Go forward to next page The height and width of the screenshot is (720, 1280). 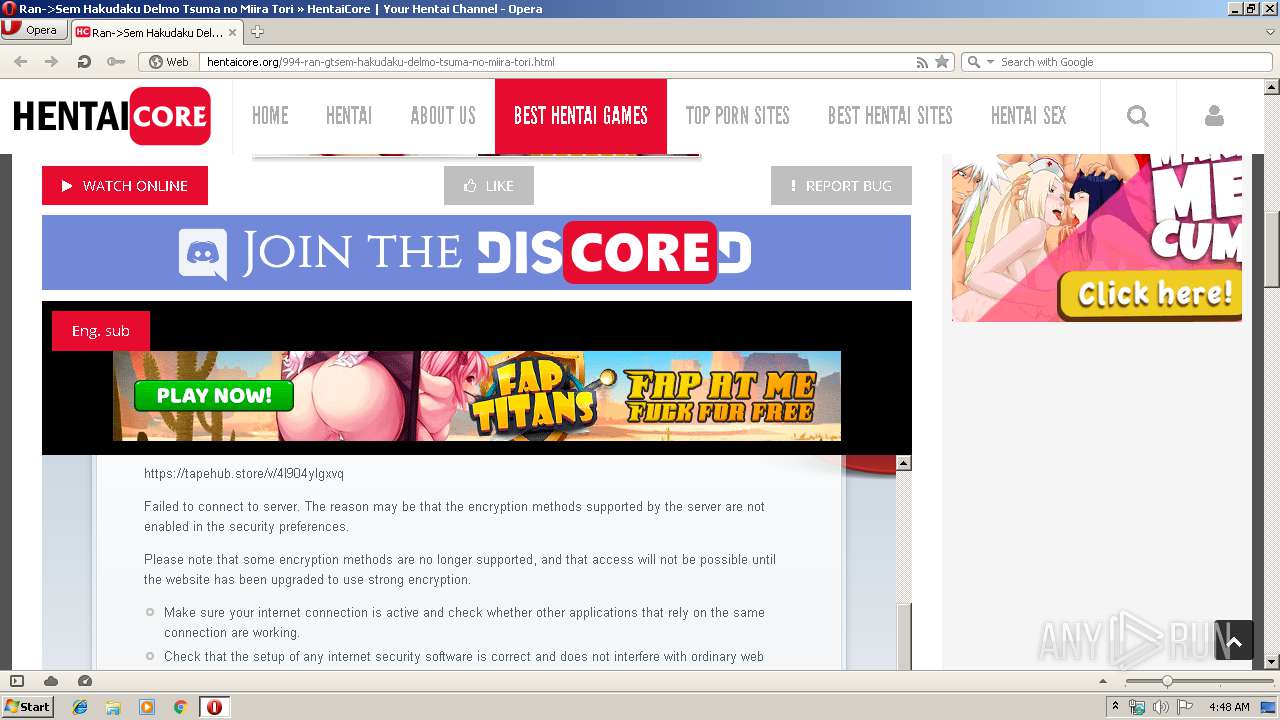point(51,62)
